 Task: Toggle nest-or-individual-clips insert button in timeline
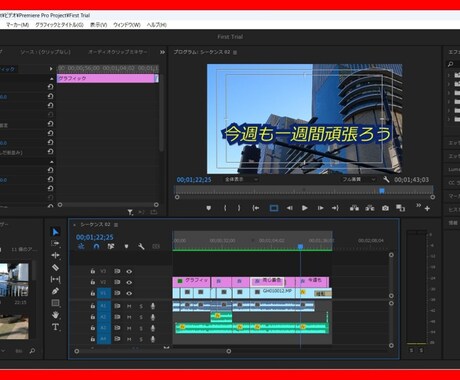tap(81, 246)
